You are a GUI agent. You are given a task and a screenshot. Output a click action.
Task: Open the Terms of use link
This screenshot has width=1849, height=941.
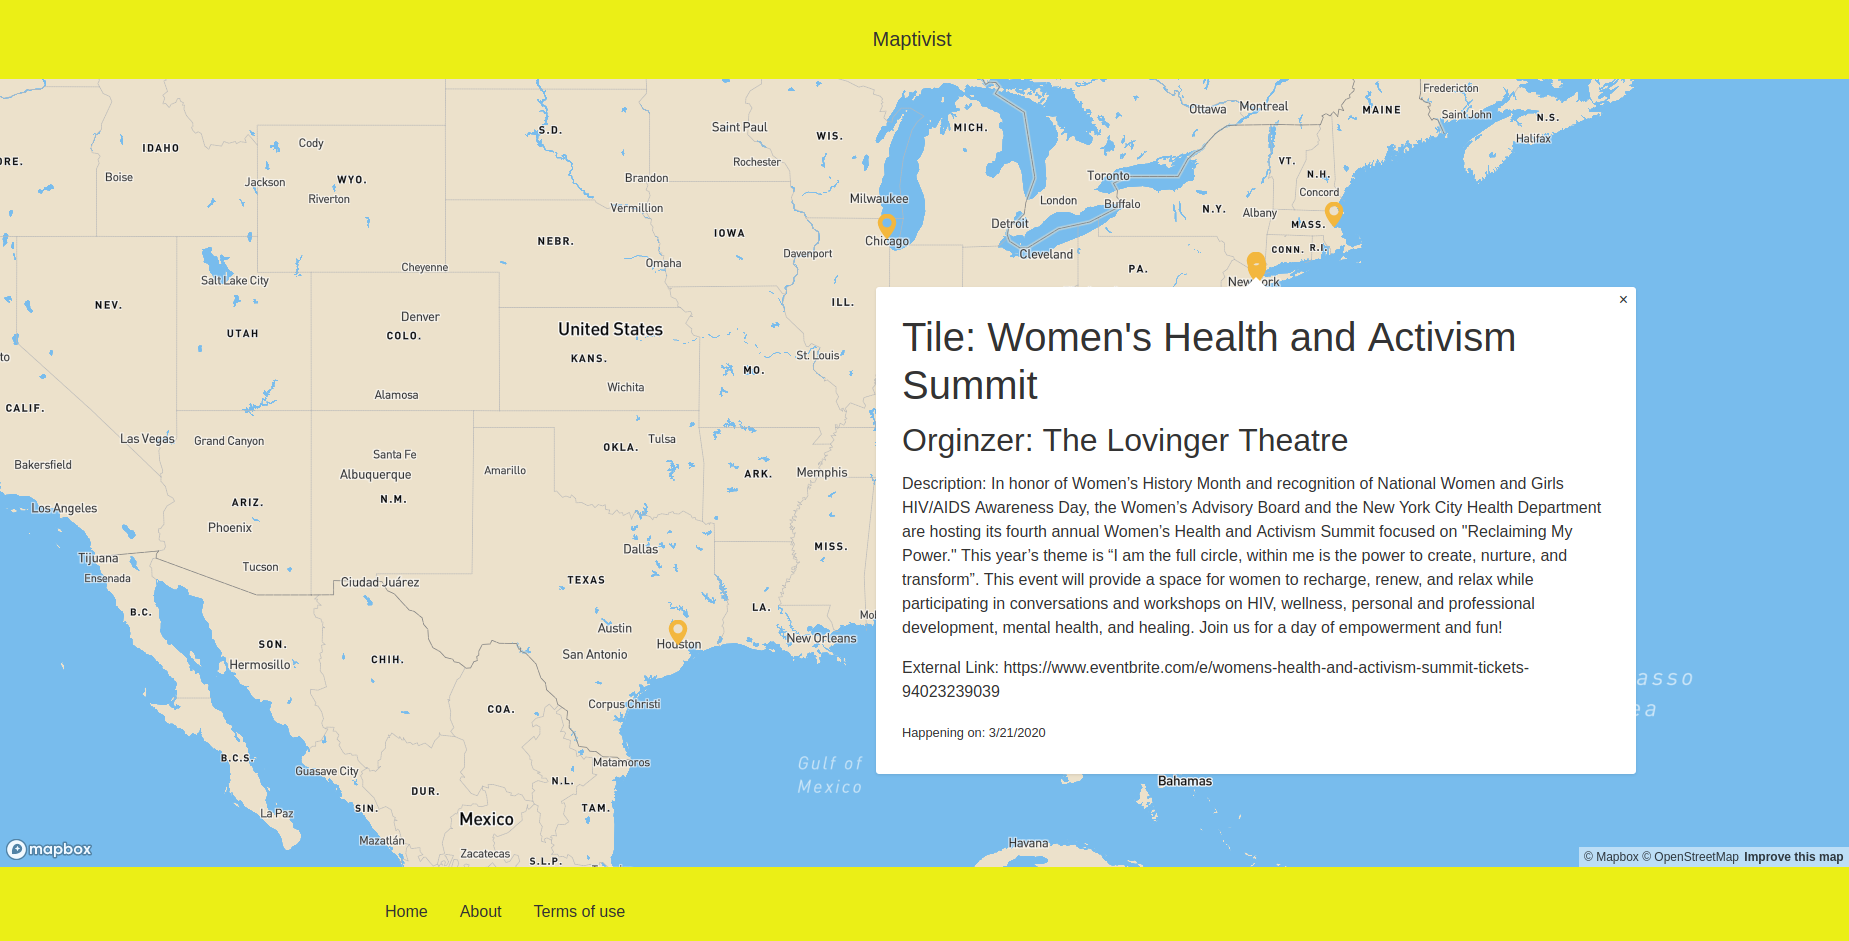[579, 911]
